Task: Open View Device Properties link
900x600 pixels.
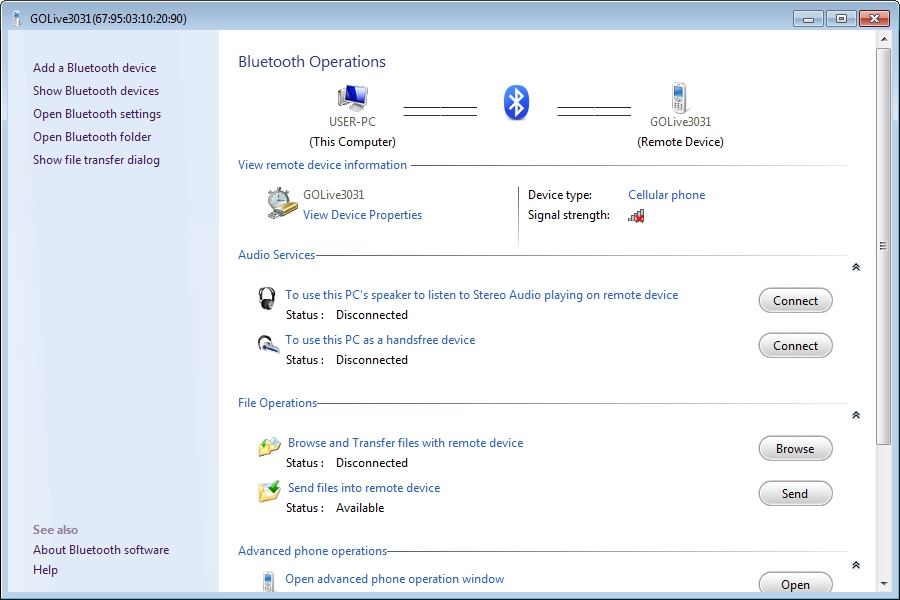Action: [363, 215]
